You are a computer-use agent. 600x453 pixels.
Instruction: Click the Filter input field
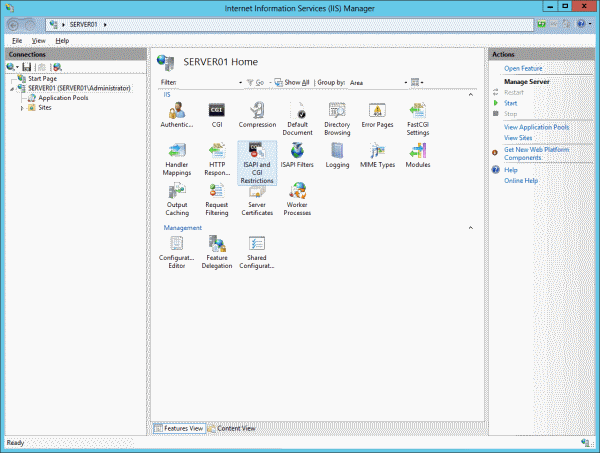point(207,83)
